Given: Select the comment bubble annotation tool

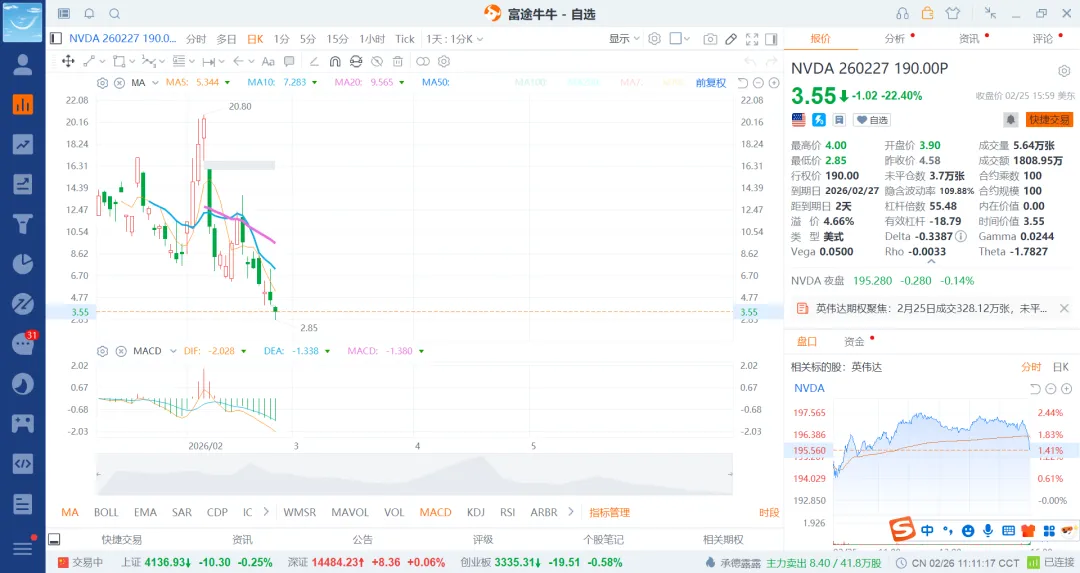Looking at the screenshot, I should point(289,61).
